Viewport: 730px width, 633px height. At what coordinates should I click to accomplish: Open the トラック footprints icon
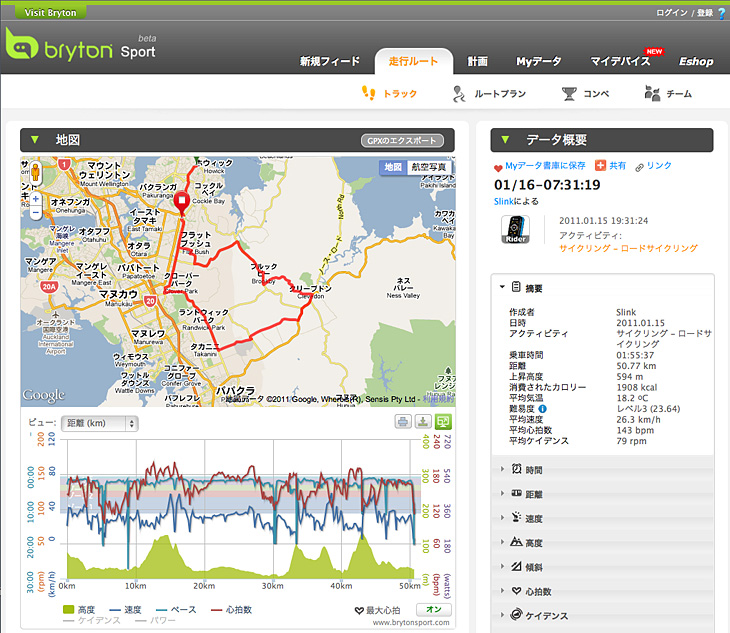[x=369, y=93]
